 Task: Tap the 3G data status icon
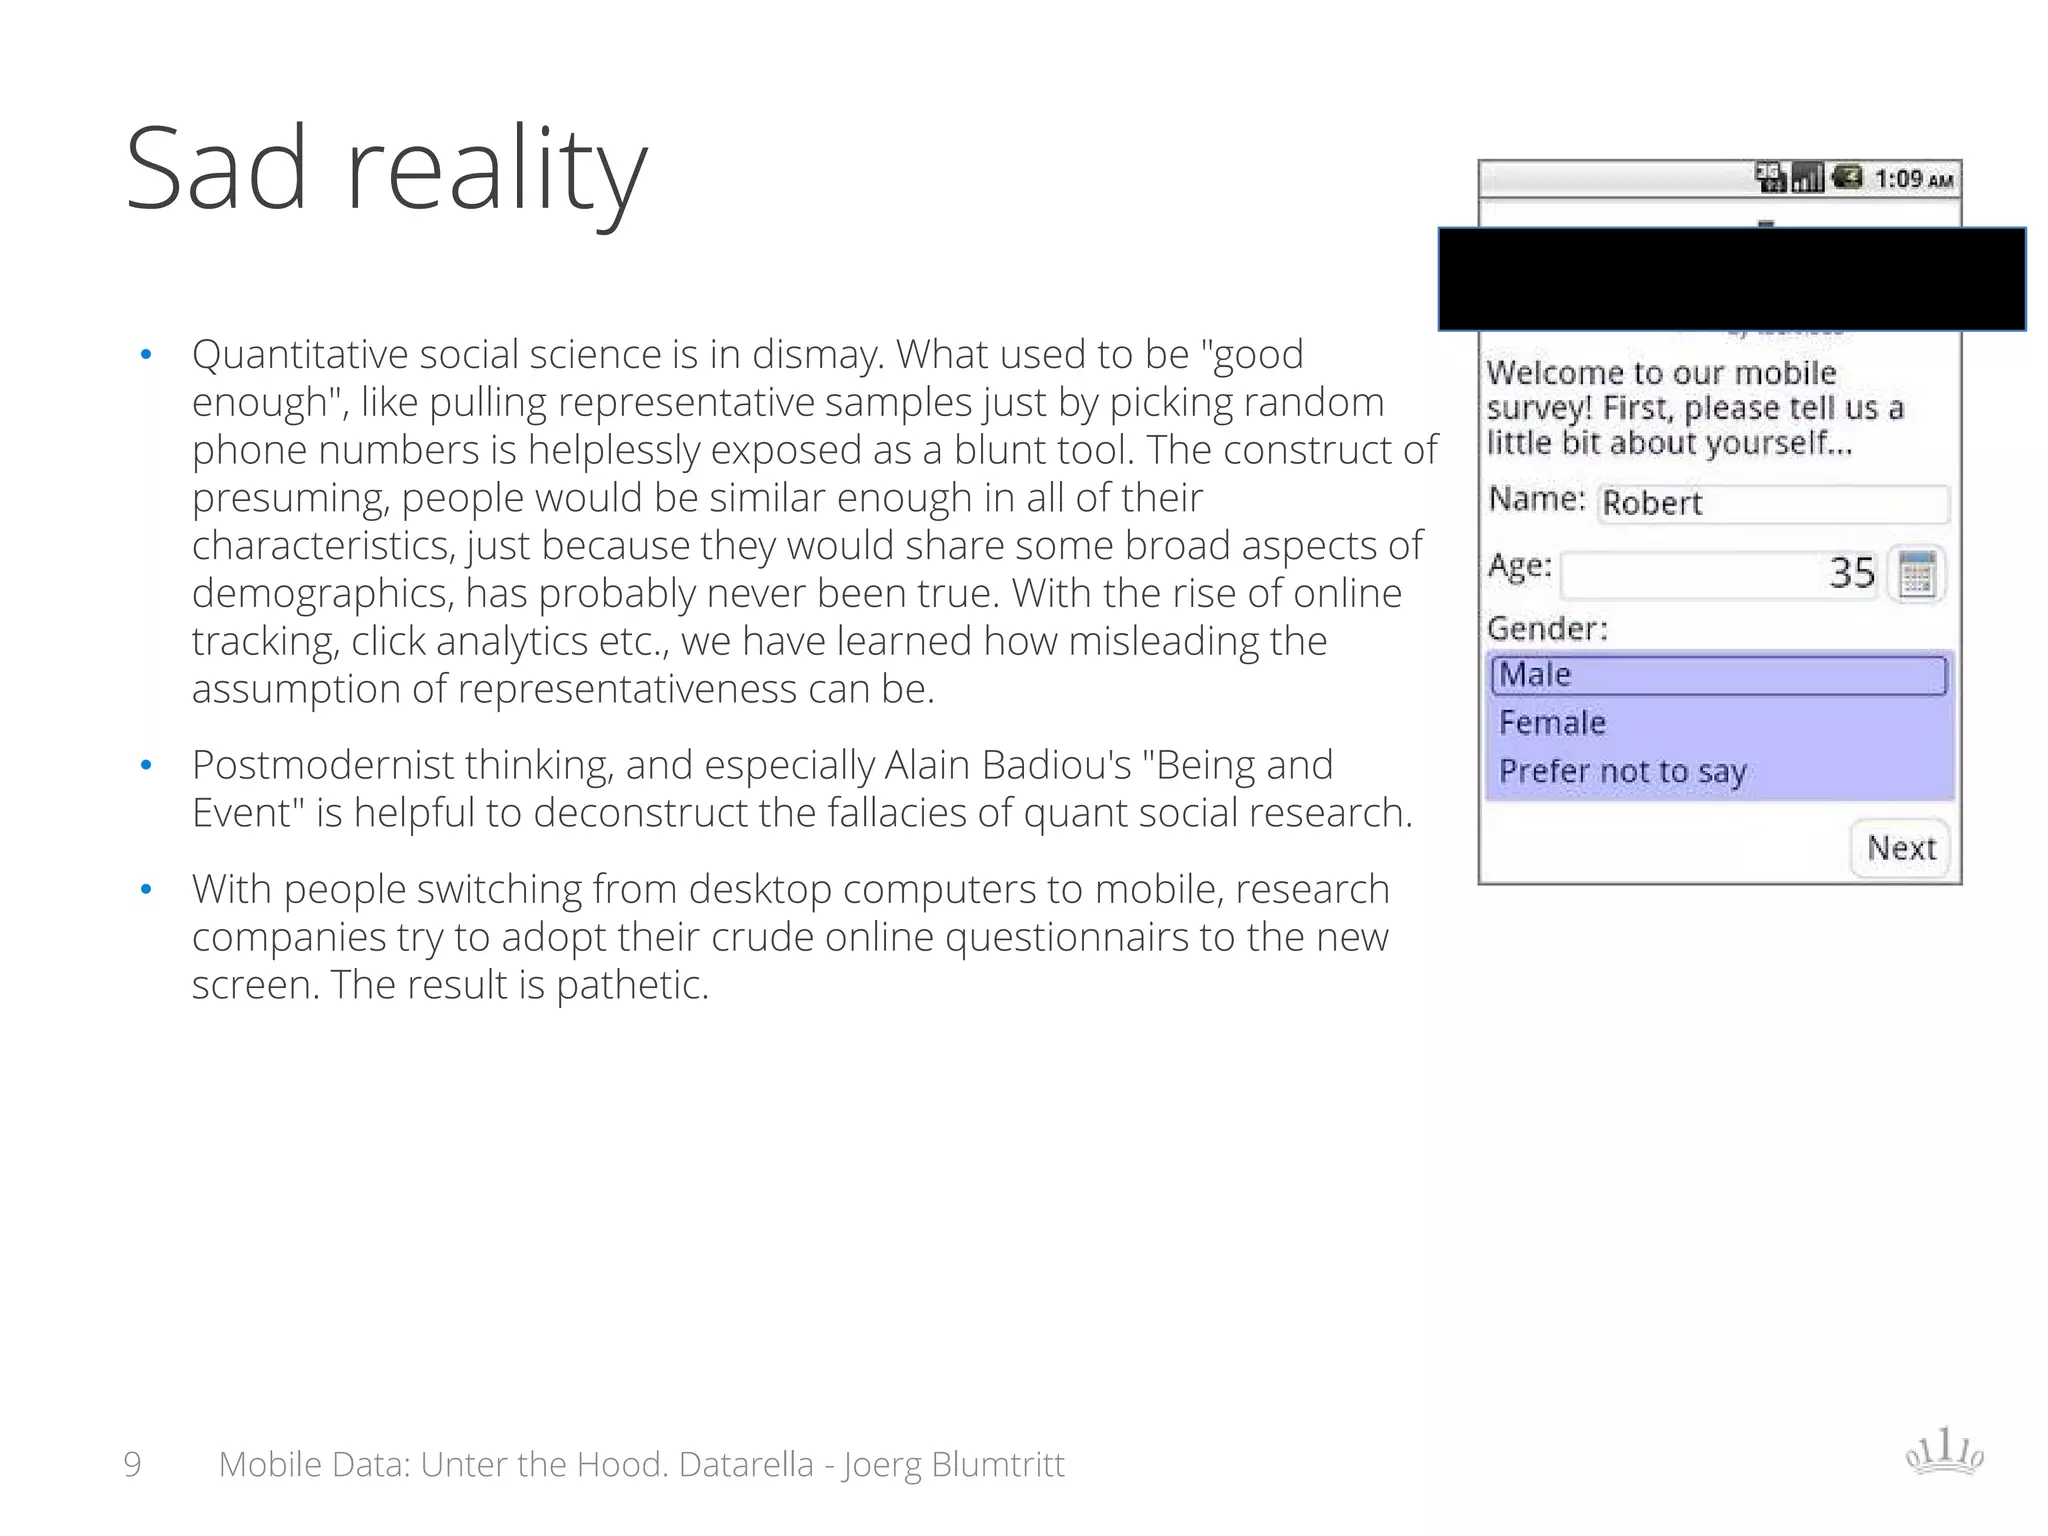[x=1771, y=179]
